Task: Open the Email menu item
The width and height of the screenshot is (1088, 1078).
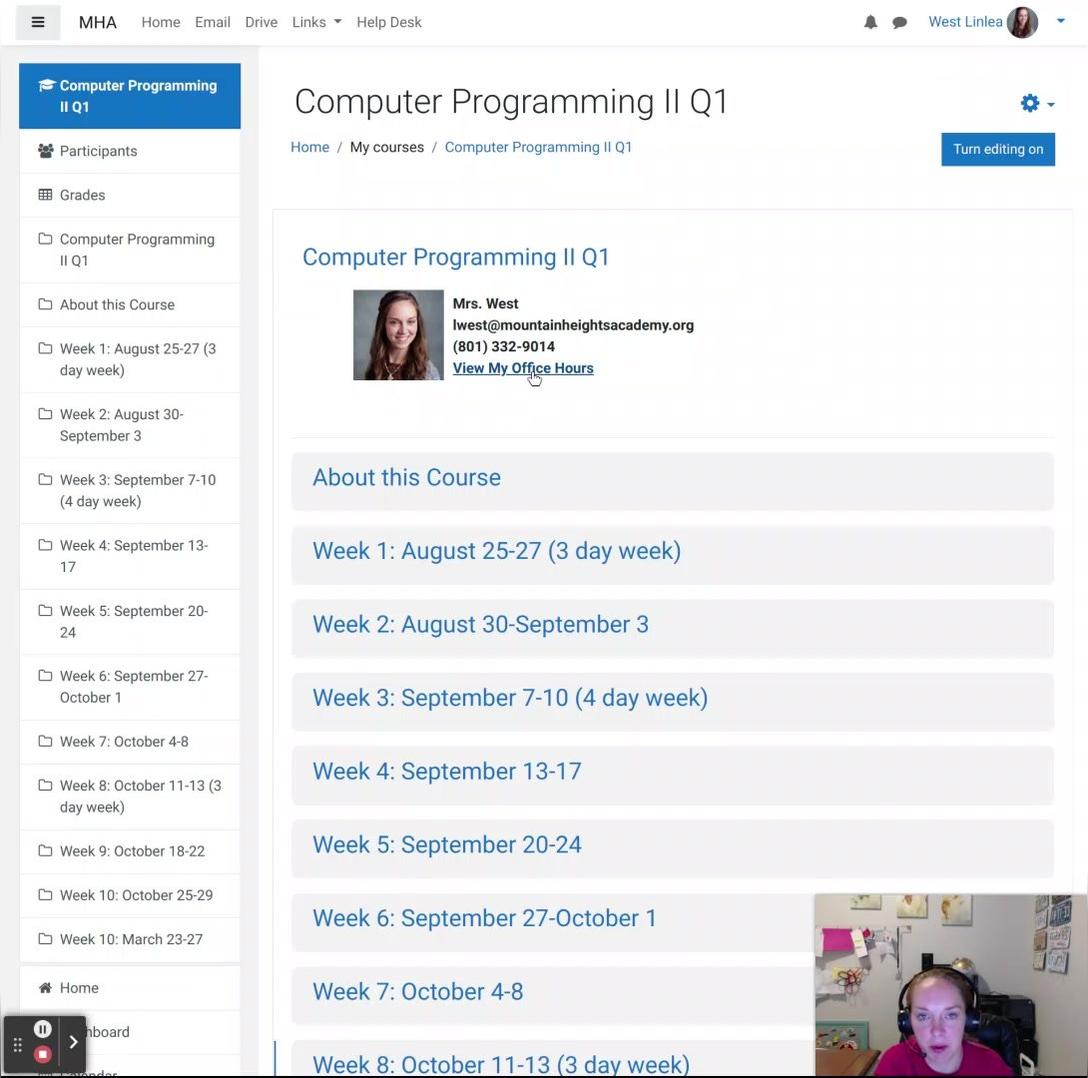Action: pos(212,22)
